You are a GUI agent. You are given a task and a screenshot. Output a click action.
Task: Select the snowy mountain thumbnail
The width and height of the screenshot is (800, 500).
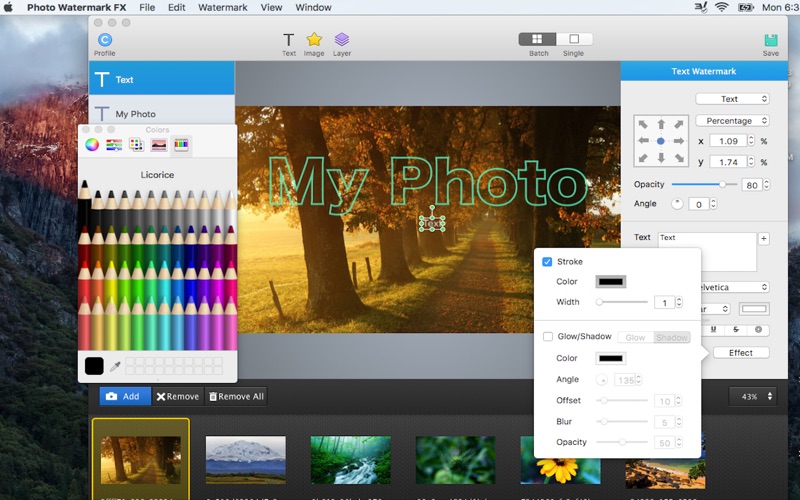tap(246, 460)
